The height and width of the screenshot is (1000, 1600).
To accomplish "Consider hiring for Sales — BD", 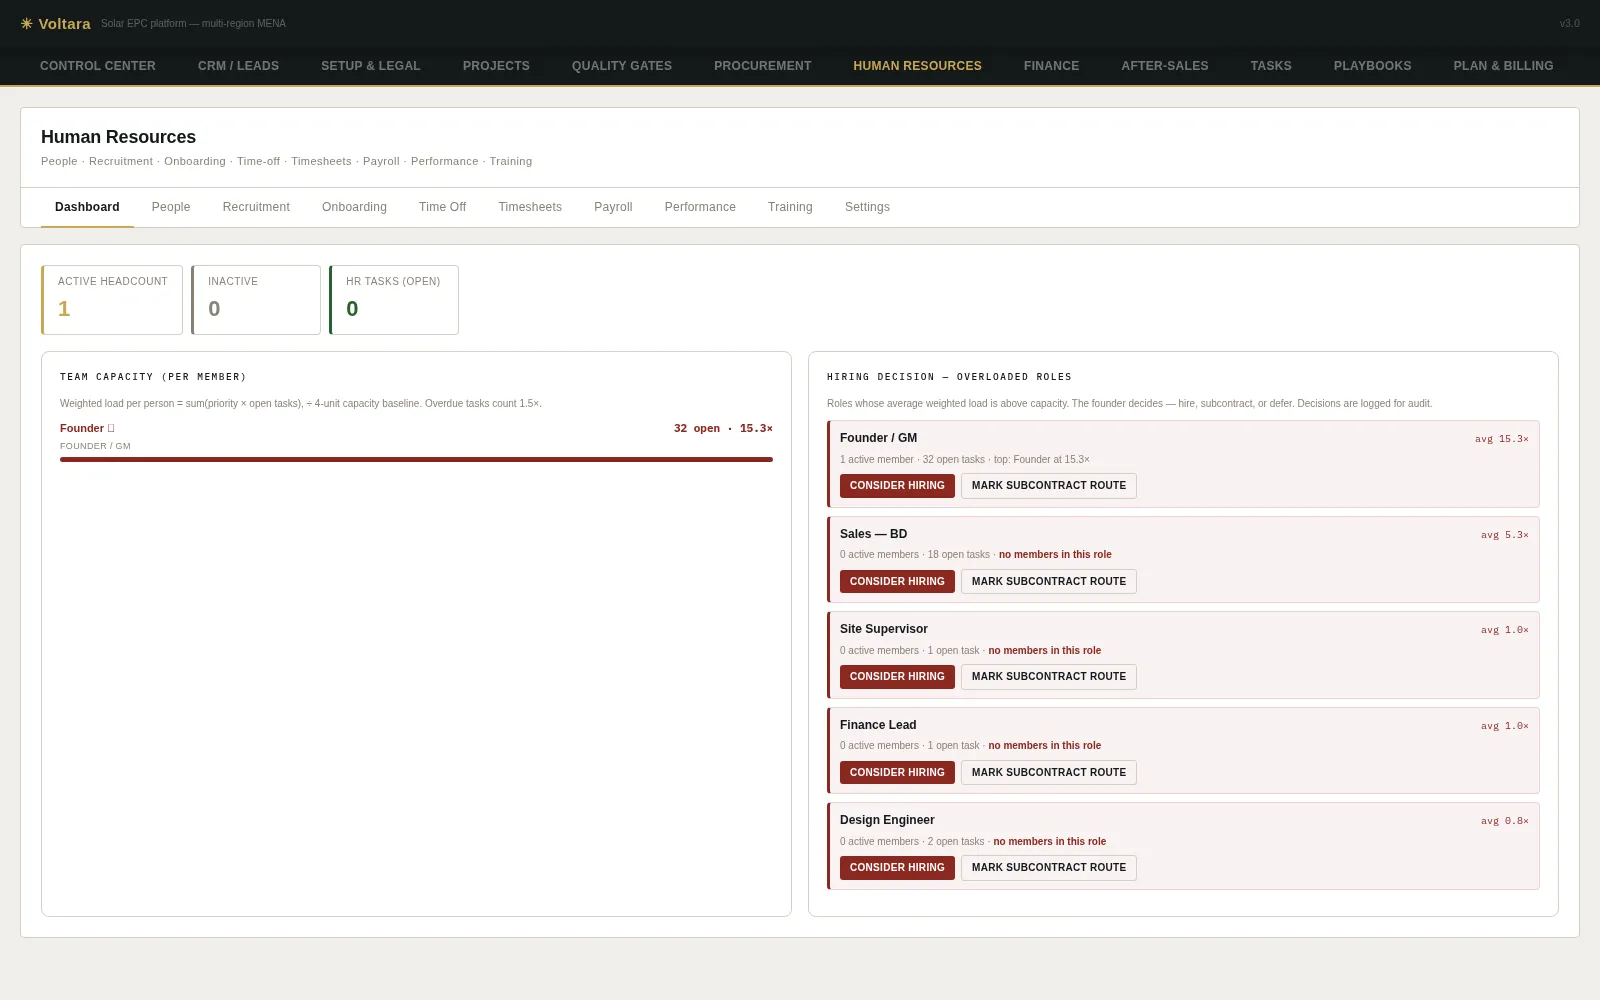I will [897, 582].
